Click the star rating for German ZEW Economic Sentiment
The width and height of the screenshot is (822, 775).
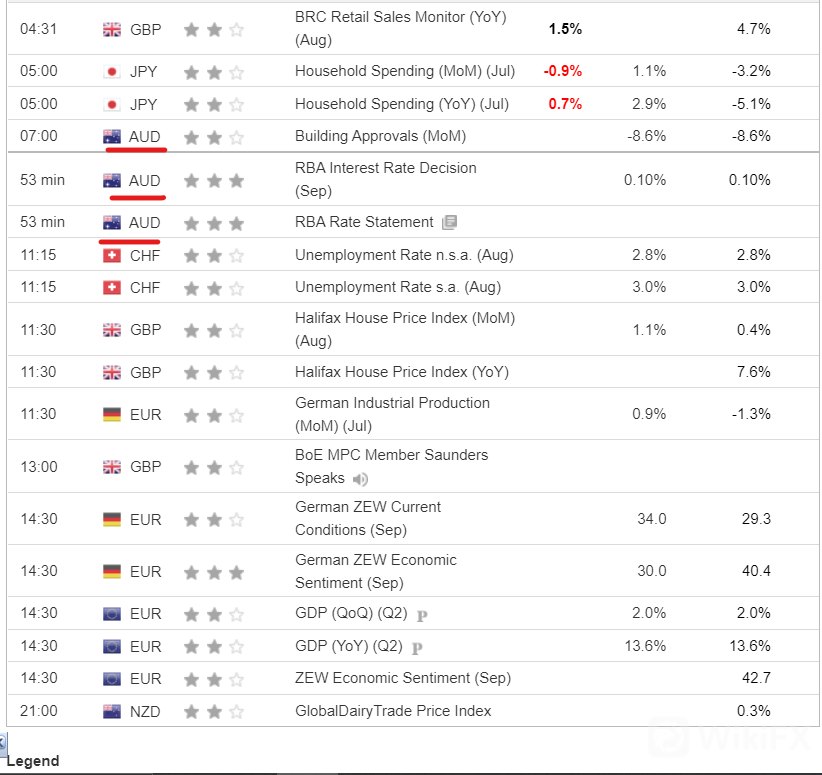[x=213, y=572]
